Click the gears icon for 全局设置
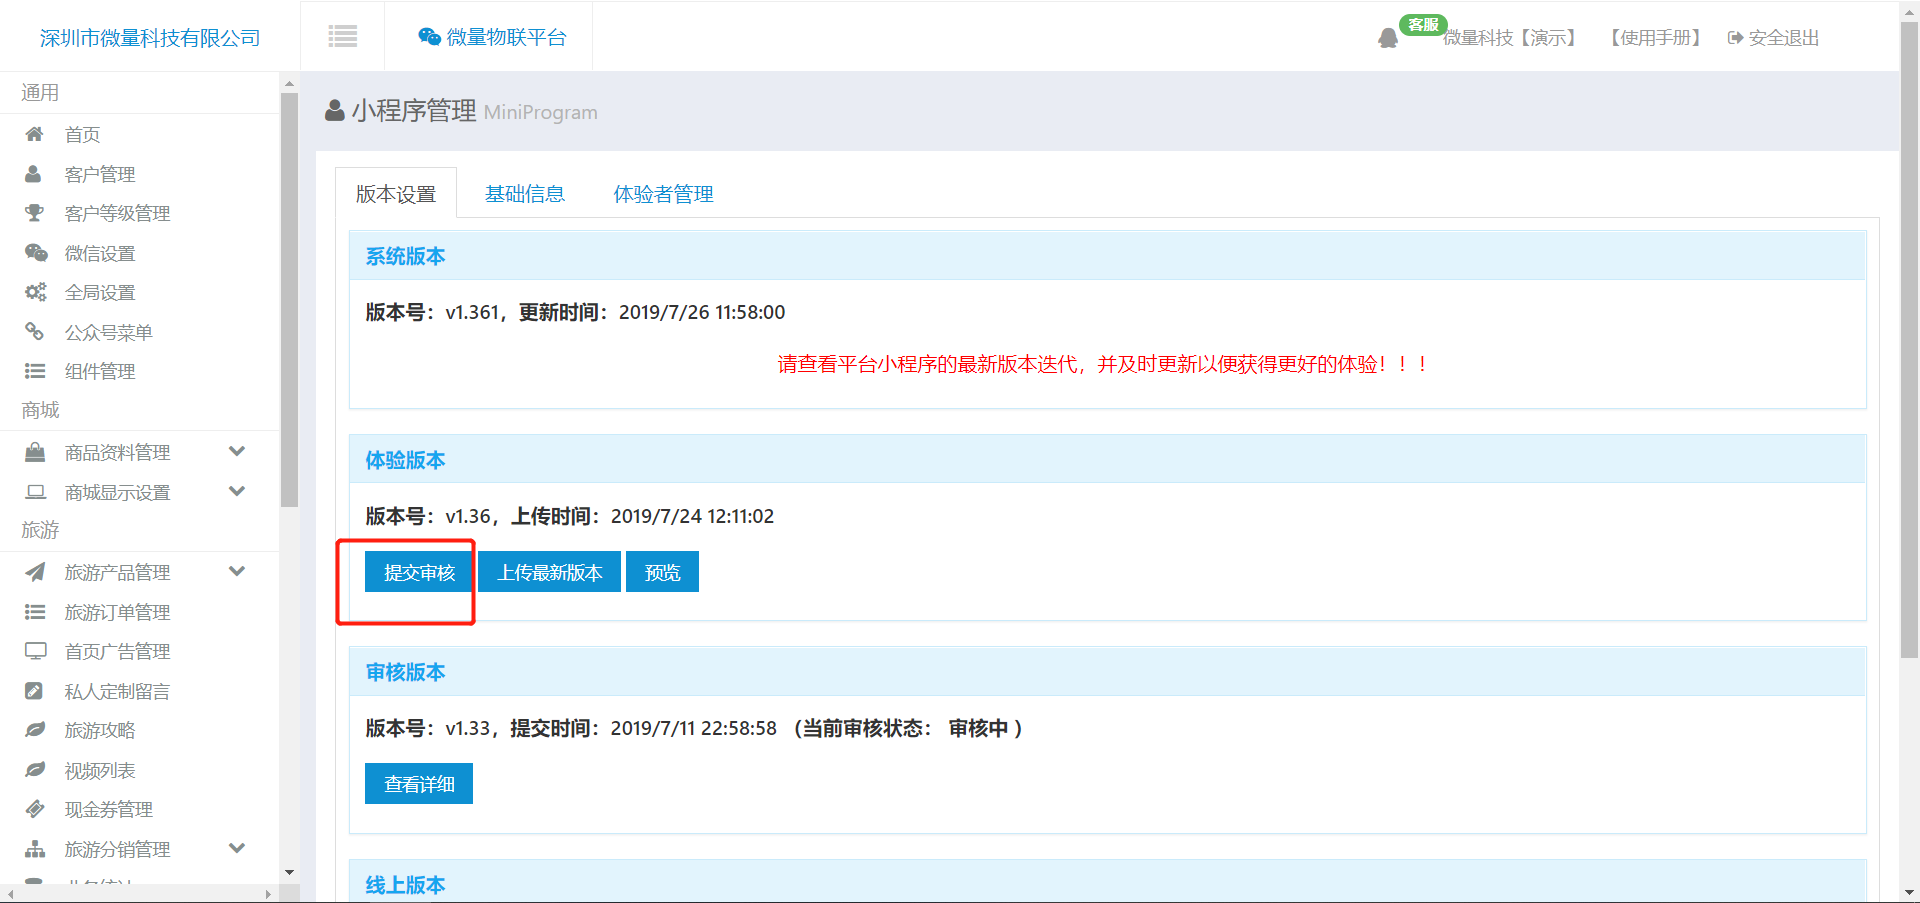Viewport: 1920px width, 903px height. pos(36,292)
